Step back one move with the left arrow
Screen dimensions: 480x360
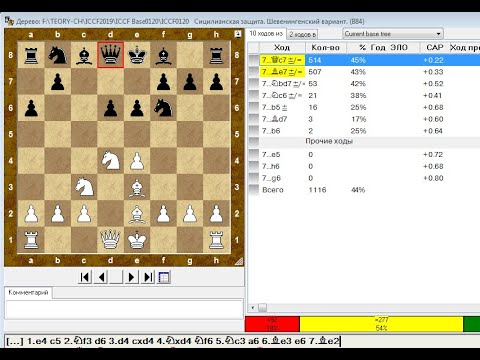pos(101,277)
